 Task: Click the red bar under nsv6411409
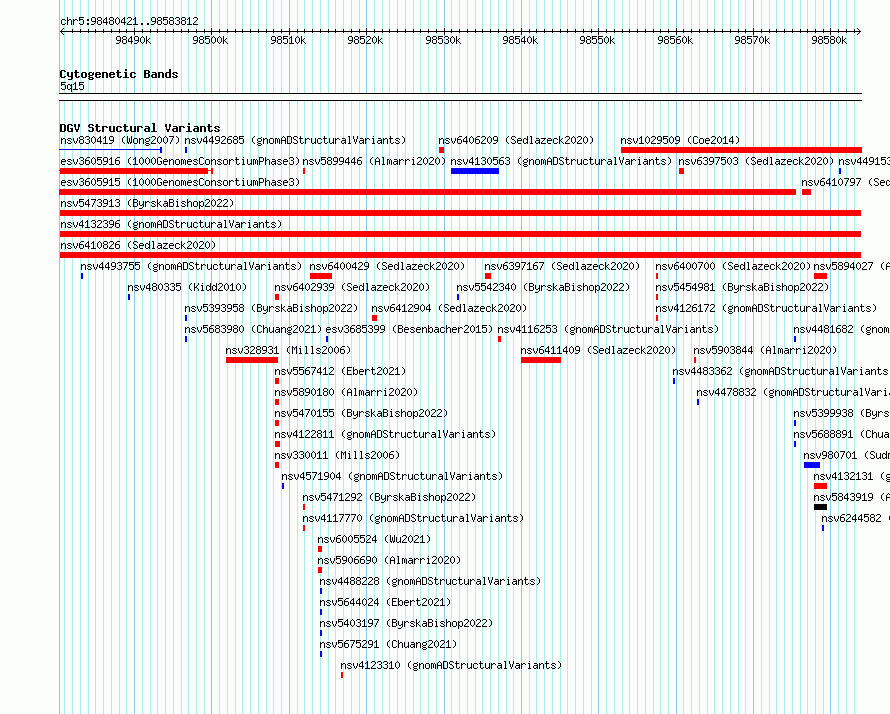pos(541,360)
